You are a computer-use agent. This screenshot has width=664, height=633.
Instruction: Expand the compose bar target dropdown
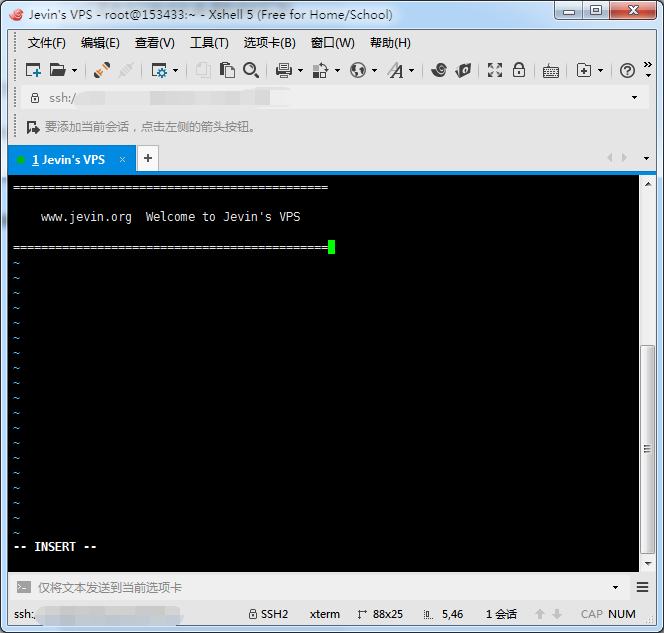[x=615, y=587]
